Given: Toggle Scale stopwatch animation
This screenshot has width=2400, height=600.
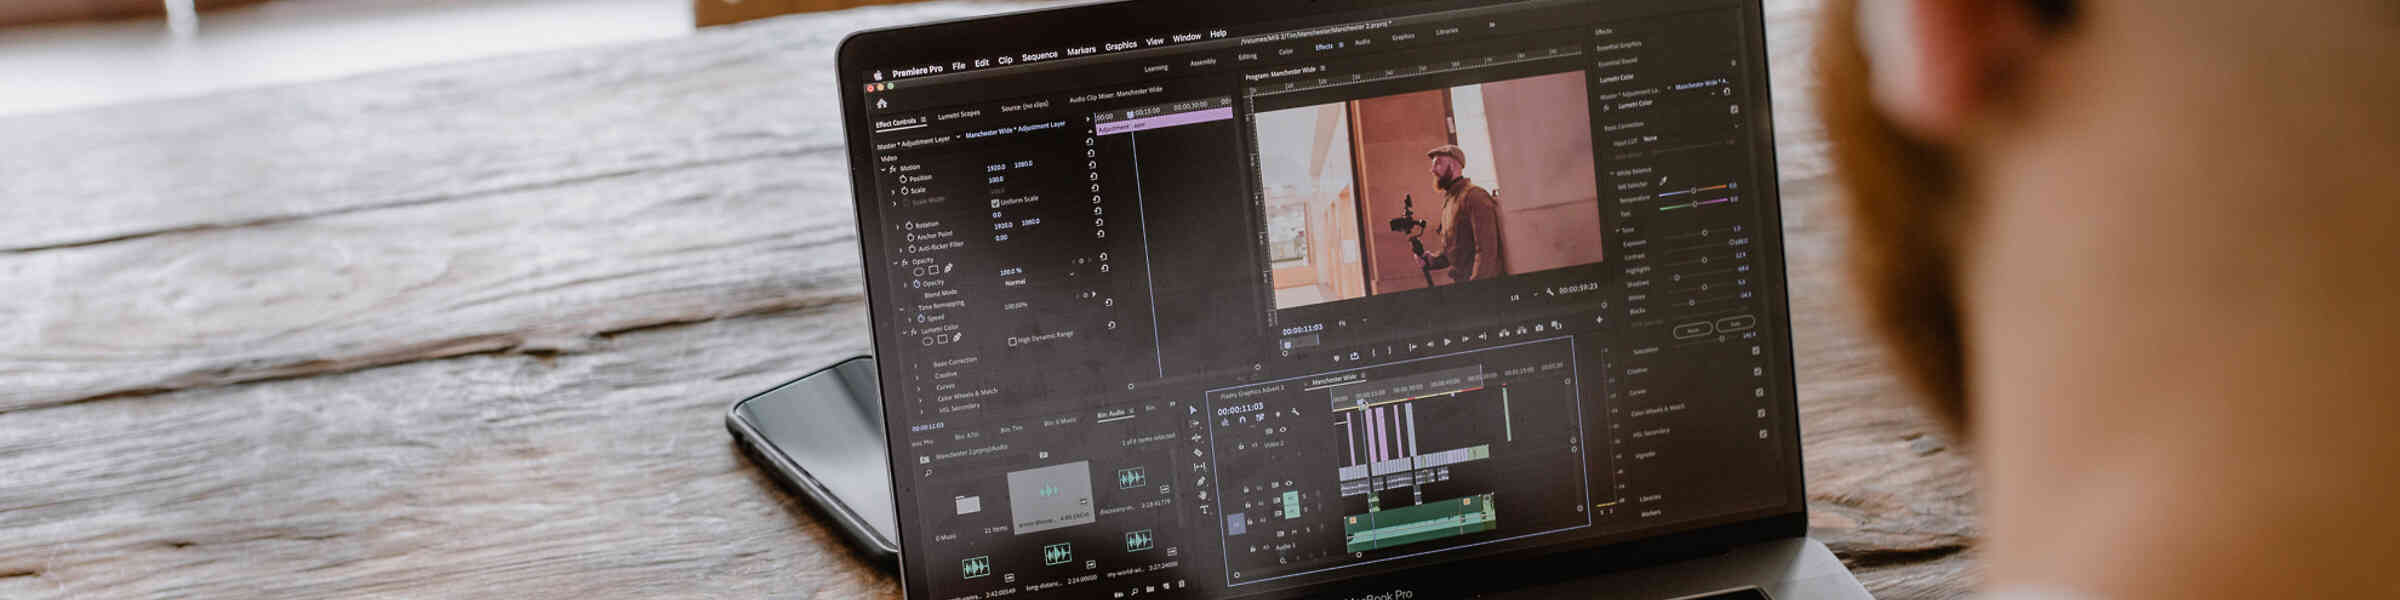Looking at the screenshot, I should coord(904,190).
